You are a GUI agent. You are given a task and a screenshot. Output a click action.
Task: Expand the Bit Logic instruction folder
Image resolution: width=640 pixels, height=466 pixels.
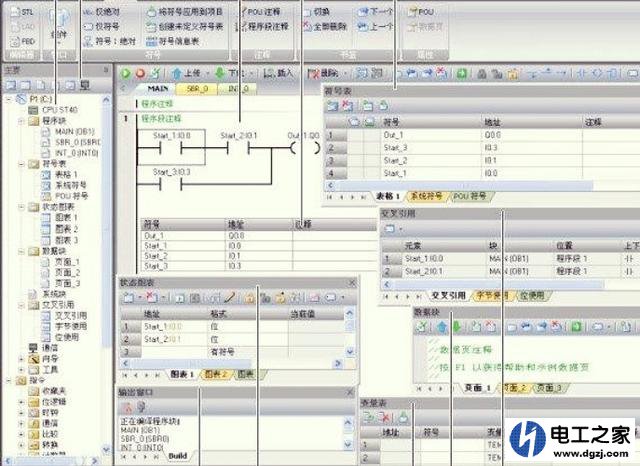tap(22, 402)
